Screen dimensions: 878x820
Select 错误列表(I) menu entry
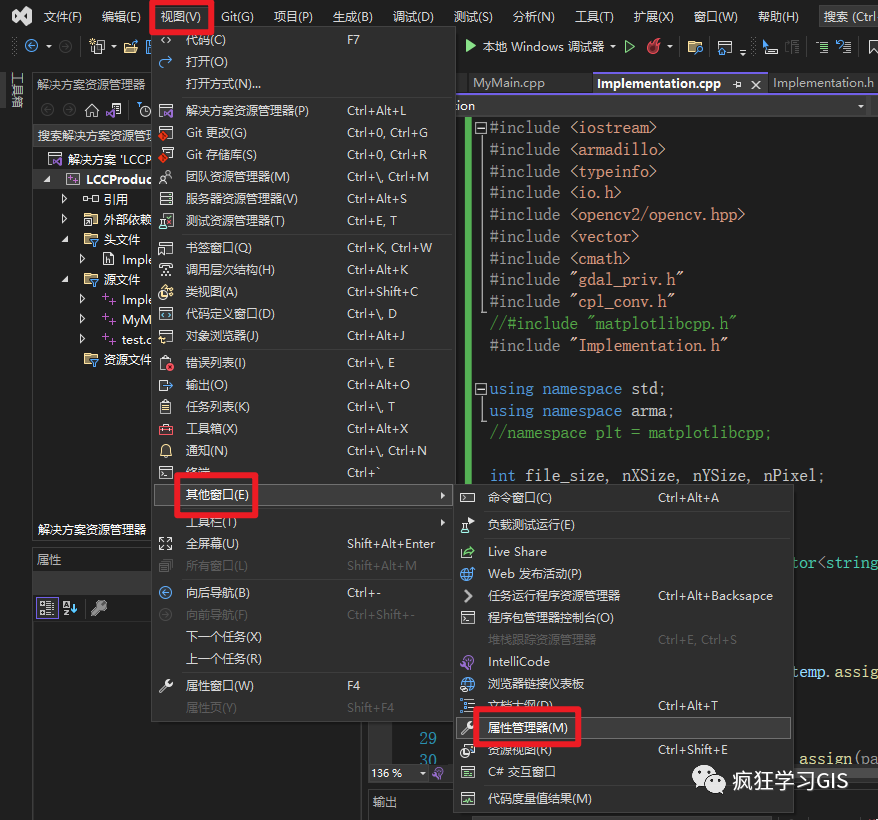pyautogui.click(x=303, y=363)
